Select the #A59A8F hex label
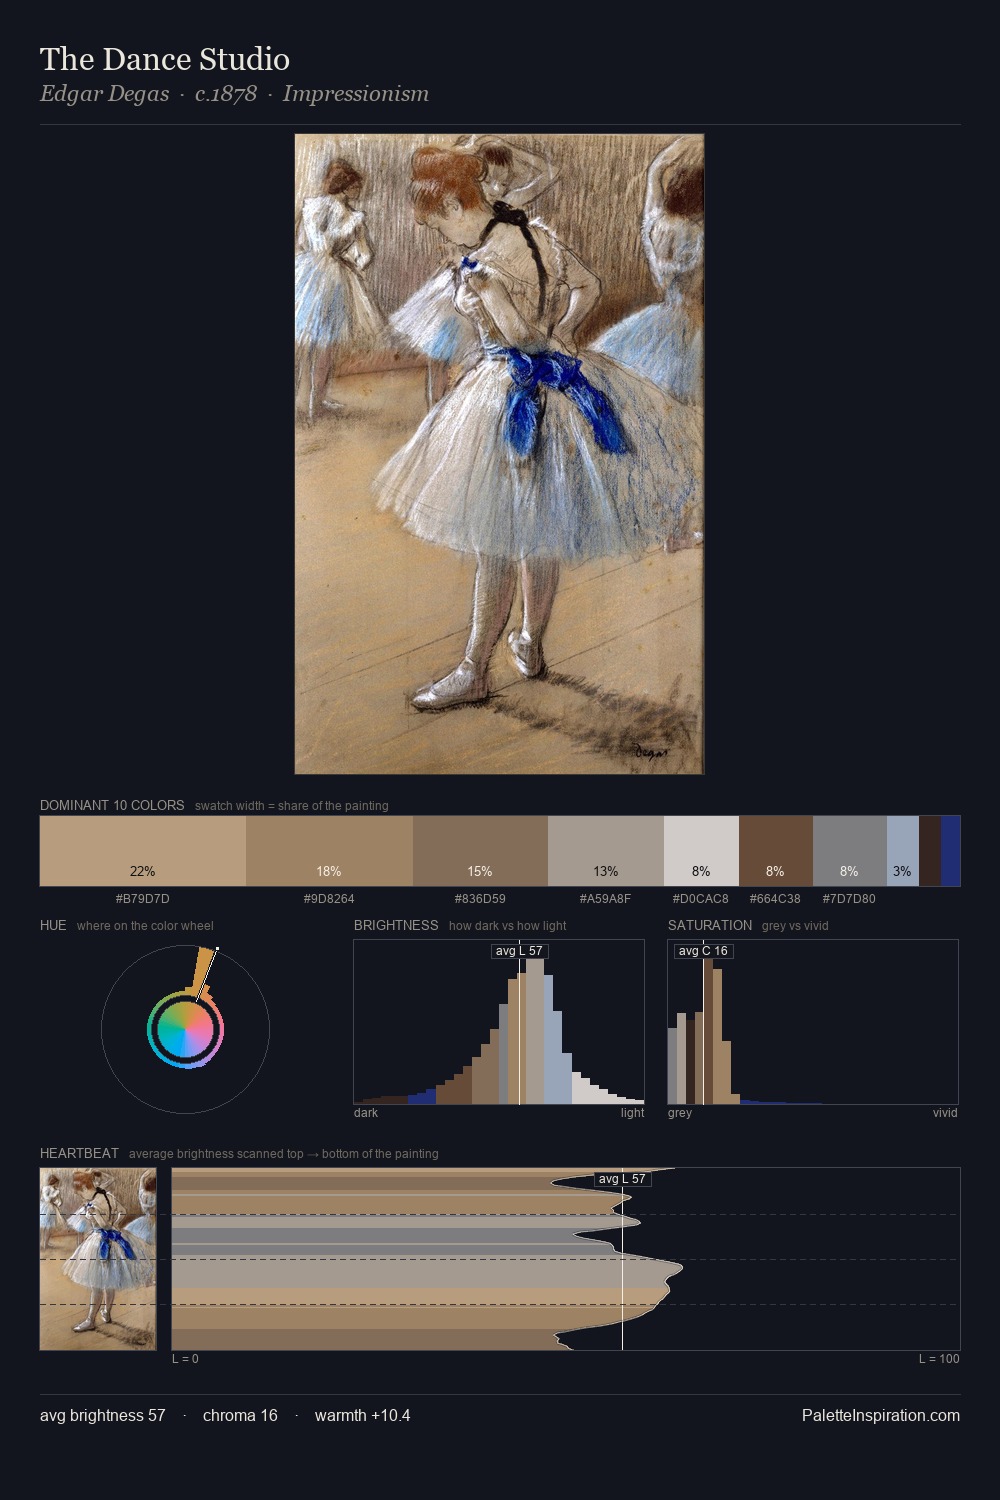 coord(606,899)
